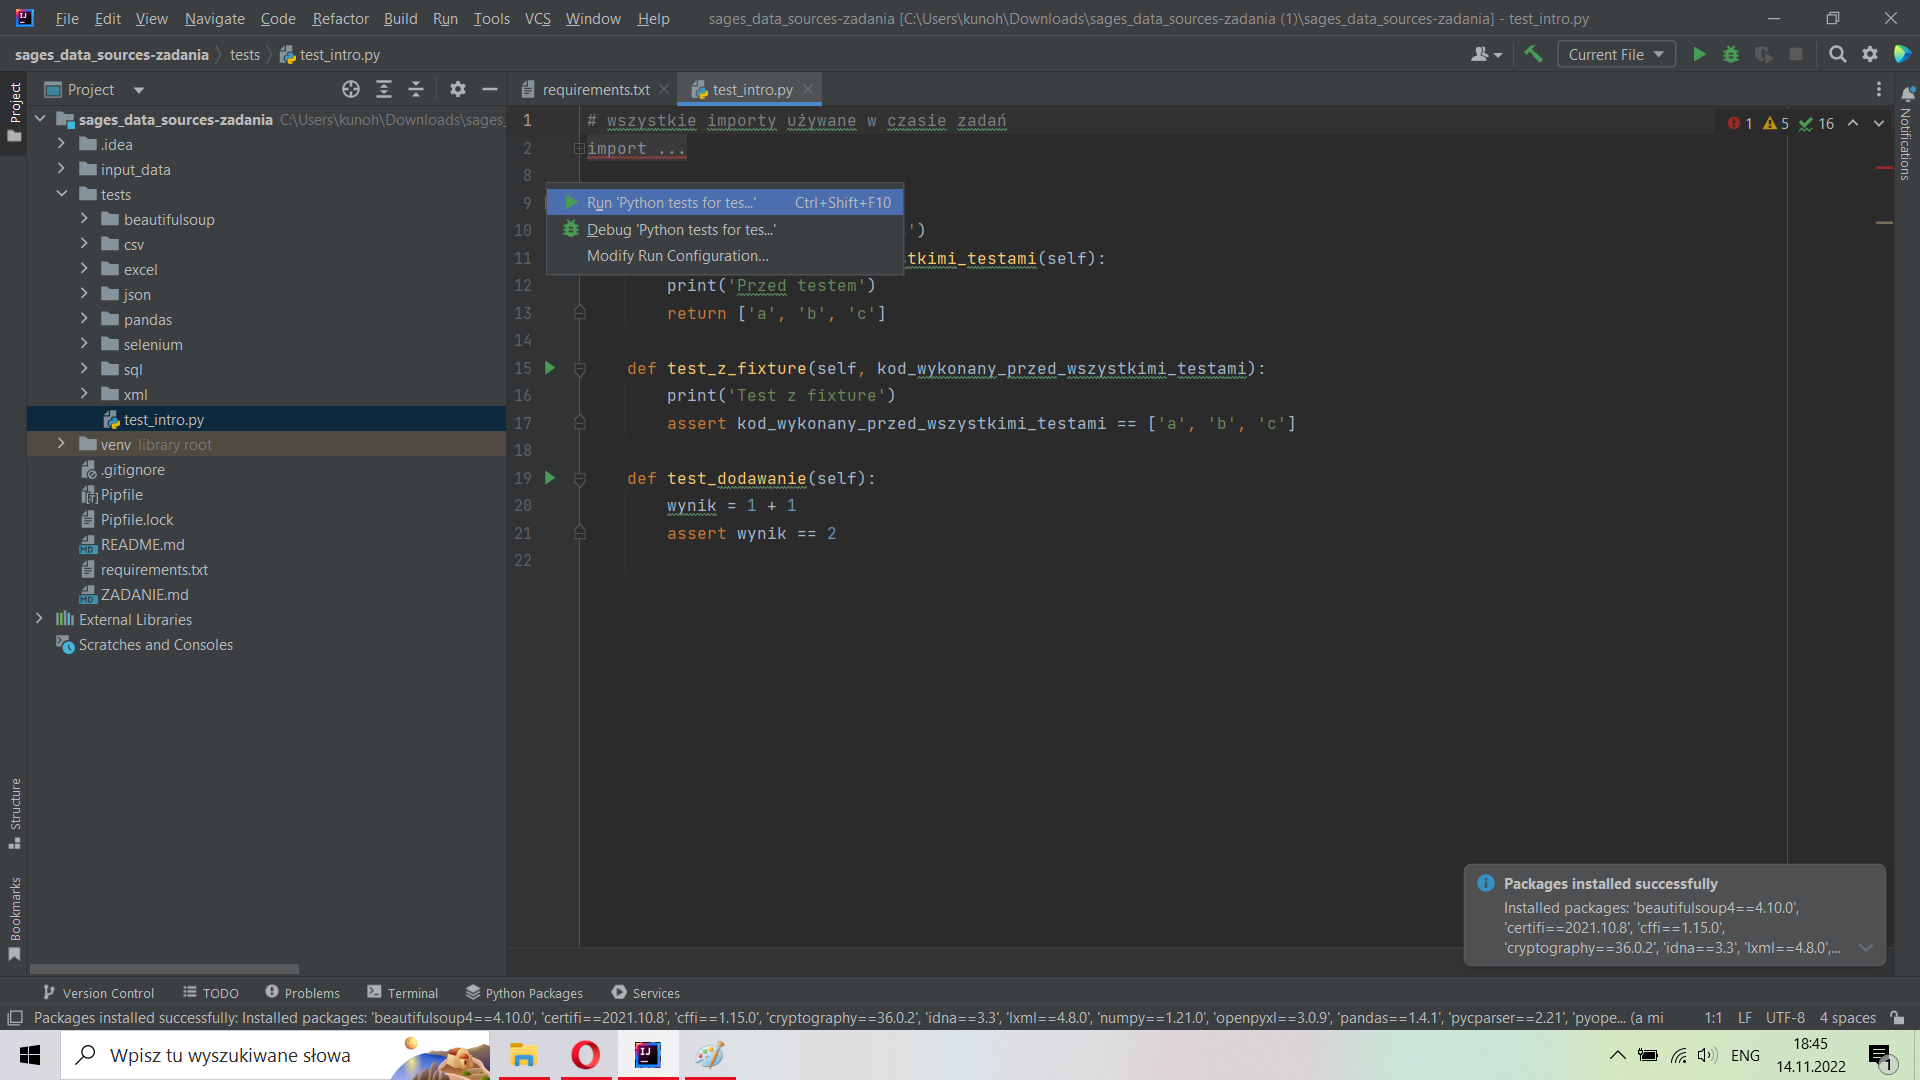Go to next highlighted error arrow
Image resolution: width=1920 pixels, height=1080 pixels.
(x=1879, y=123)
